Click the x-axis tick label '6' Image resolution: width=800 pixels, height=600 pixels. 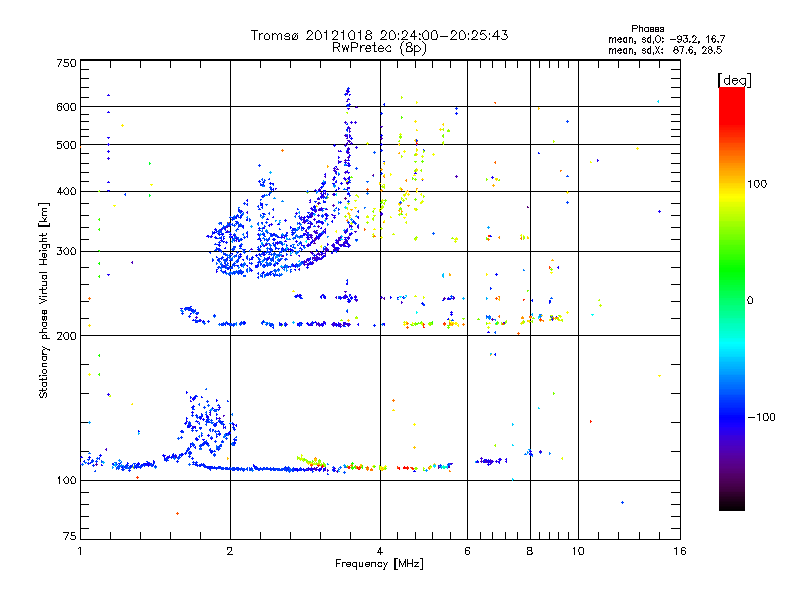click(x=467, y=551)
